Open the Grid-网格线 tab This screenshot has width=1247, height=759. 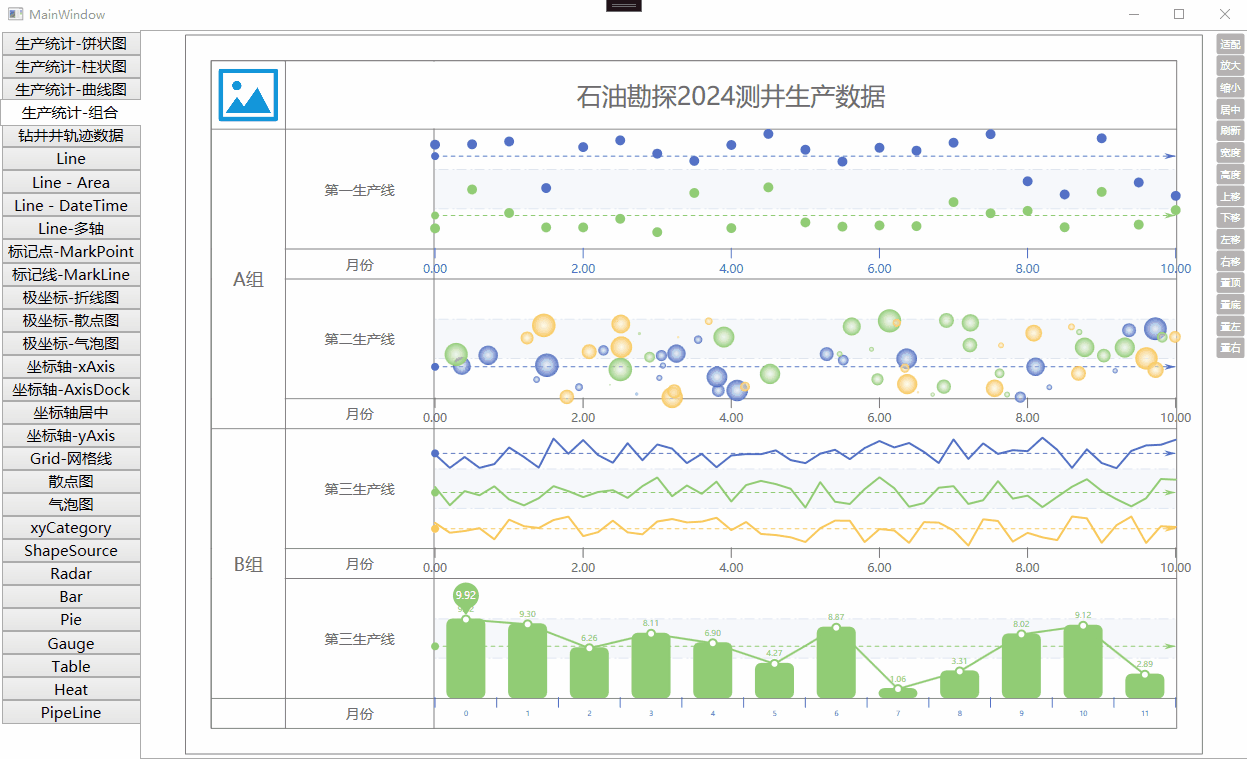click(x=71, y=458)
